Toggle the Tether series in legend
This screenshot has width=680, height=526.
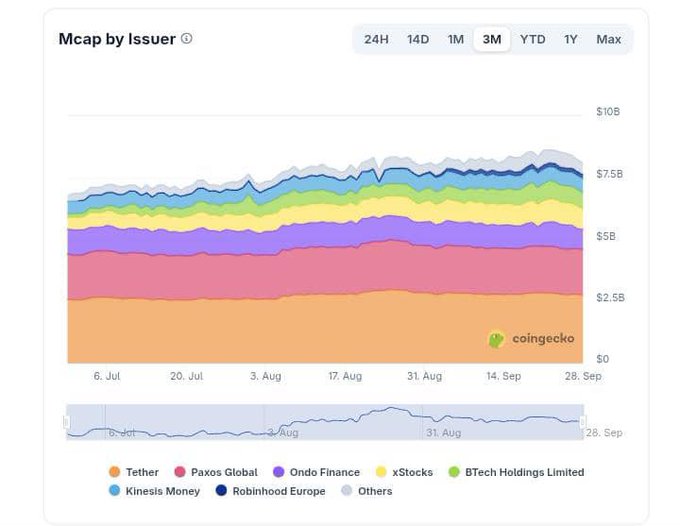coord(134,472)
